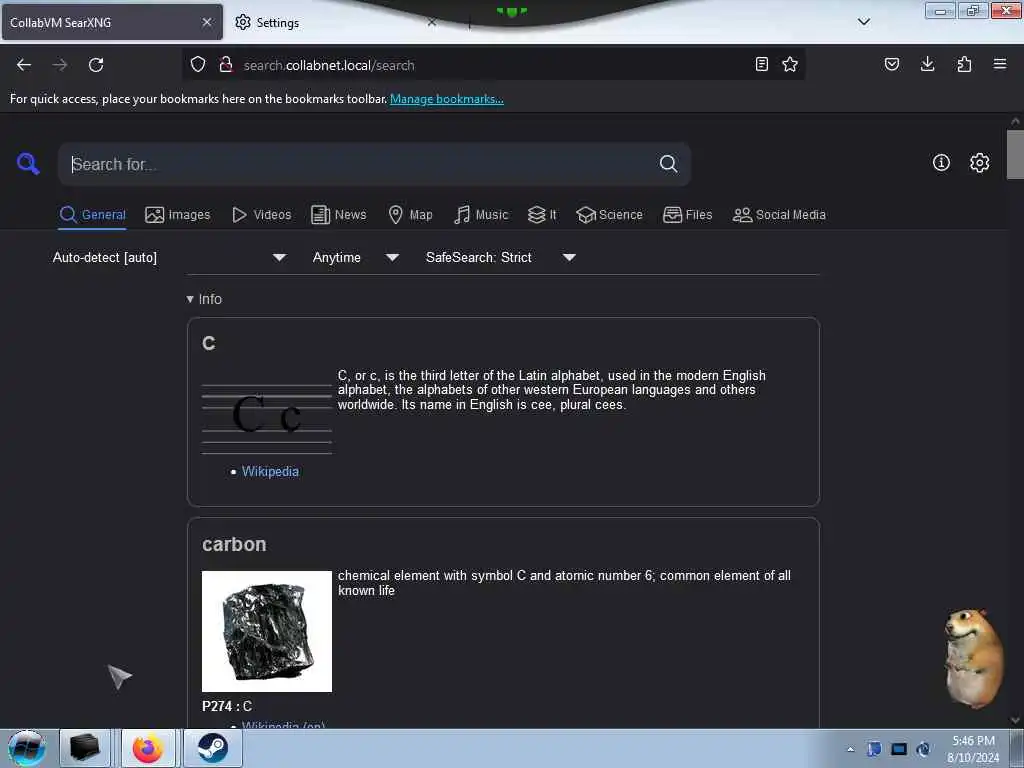Select the It search category
This screenshot has height=768, width=1024.
(x=542, y=215)
